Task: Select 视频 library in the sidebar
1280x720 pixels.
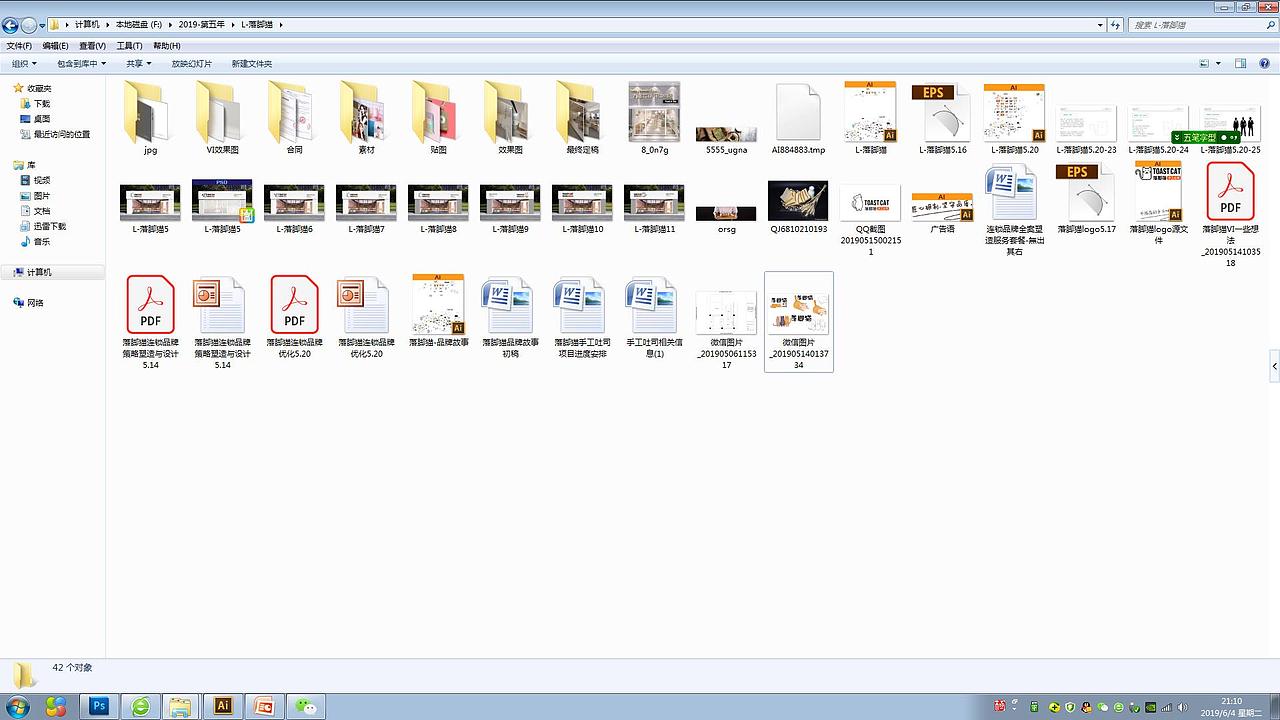Action: pos(42,180)
